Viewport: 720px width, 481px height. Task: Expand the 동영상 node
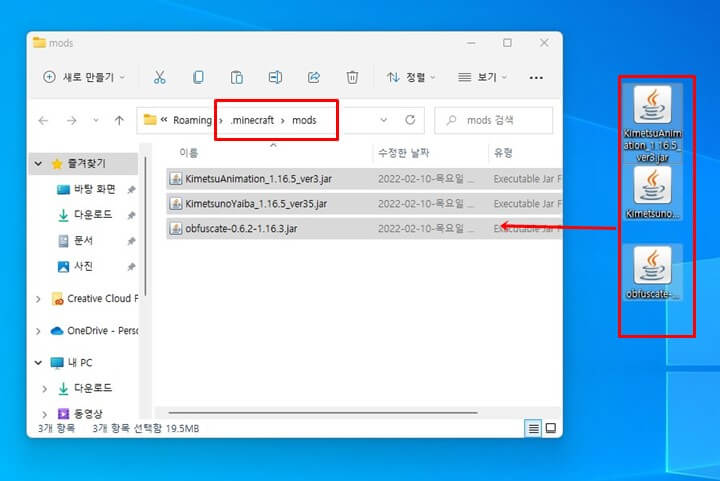[x=45, y=414]
